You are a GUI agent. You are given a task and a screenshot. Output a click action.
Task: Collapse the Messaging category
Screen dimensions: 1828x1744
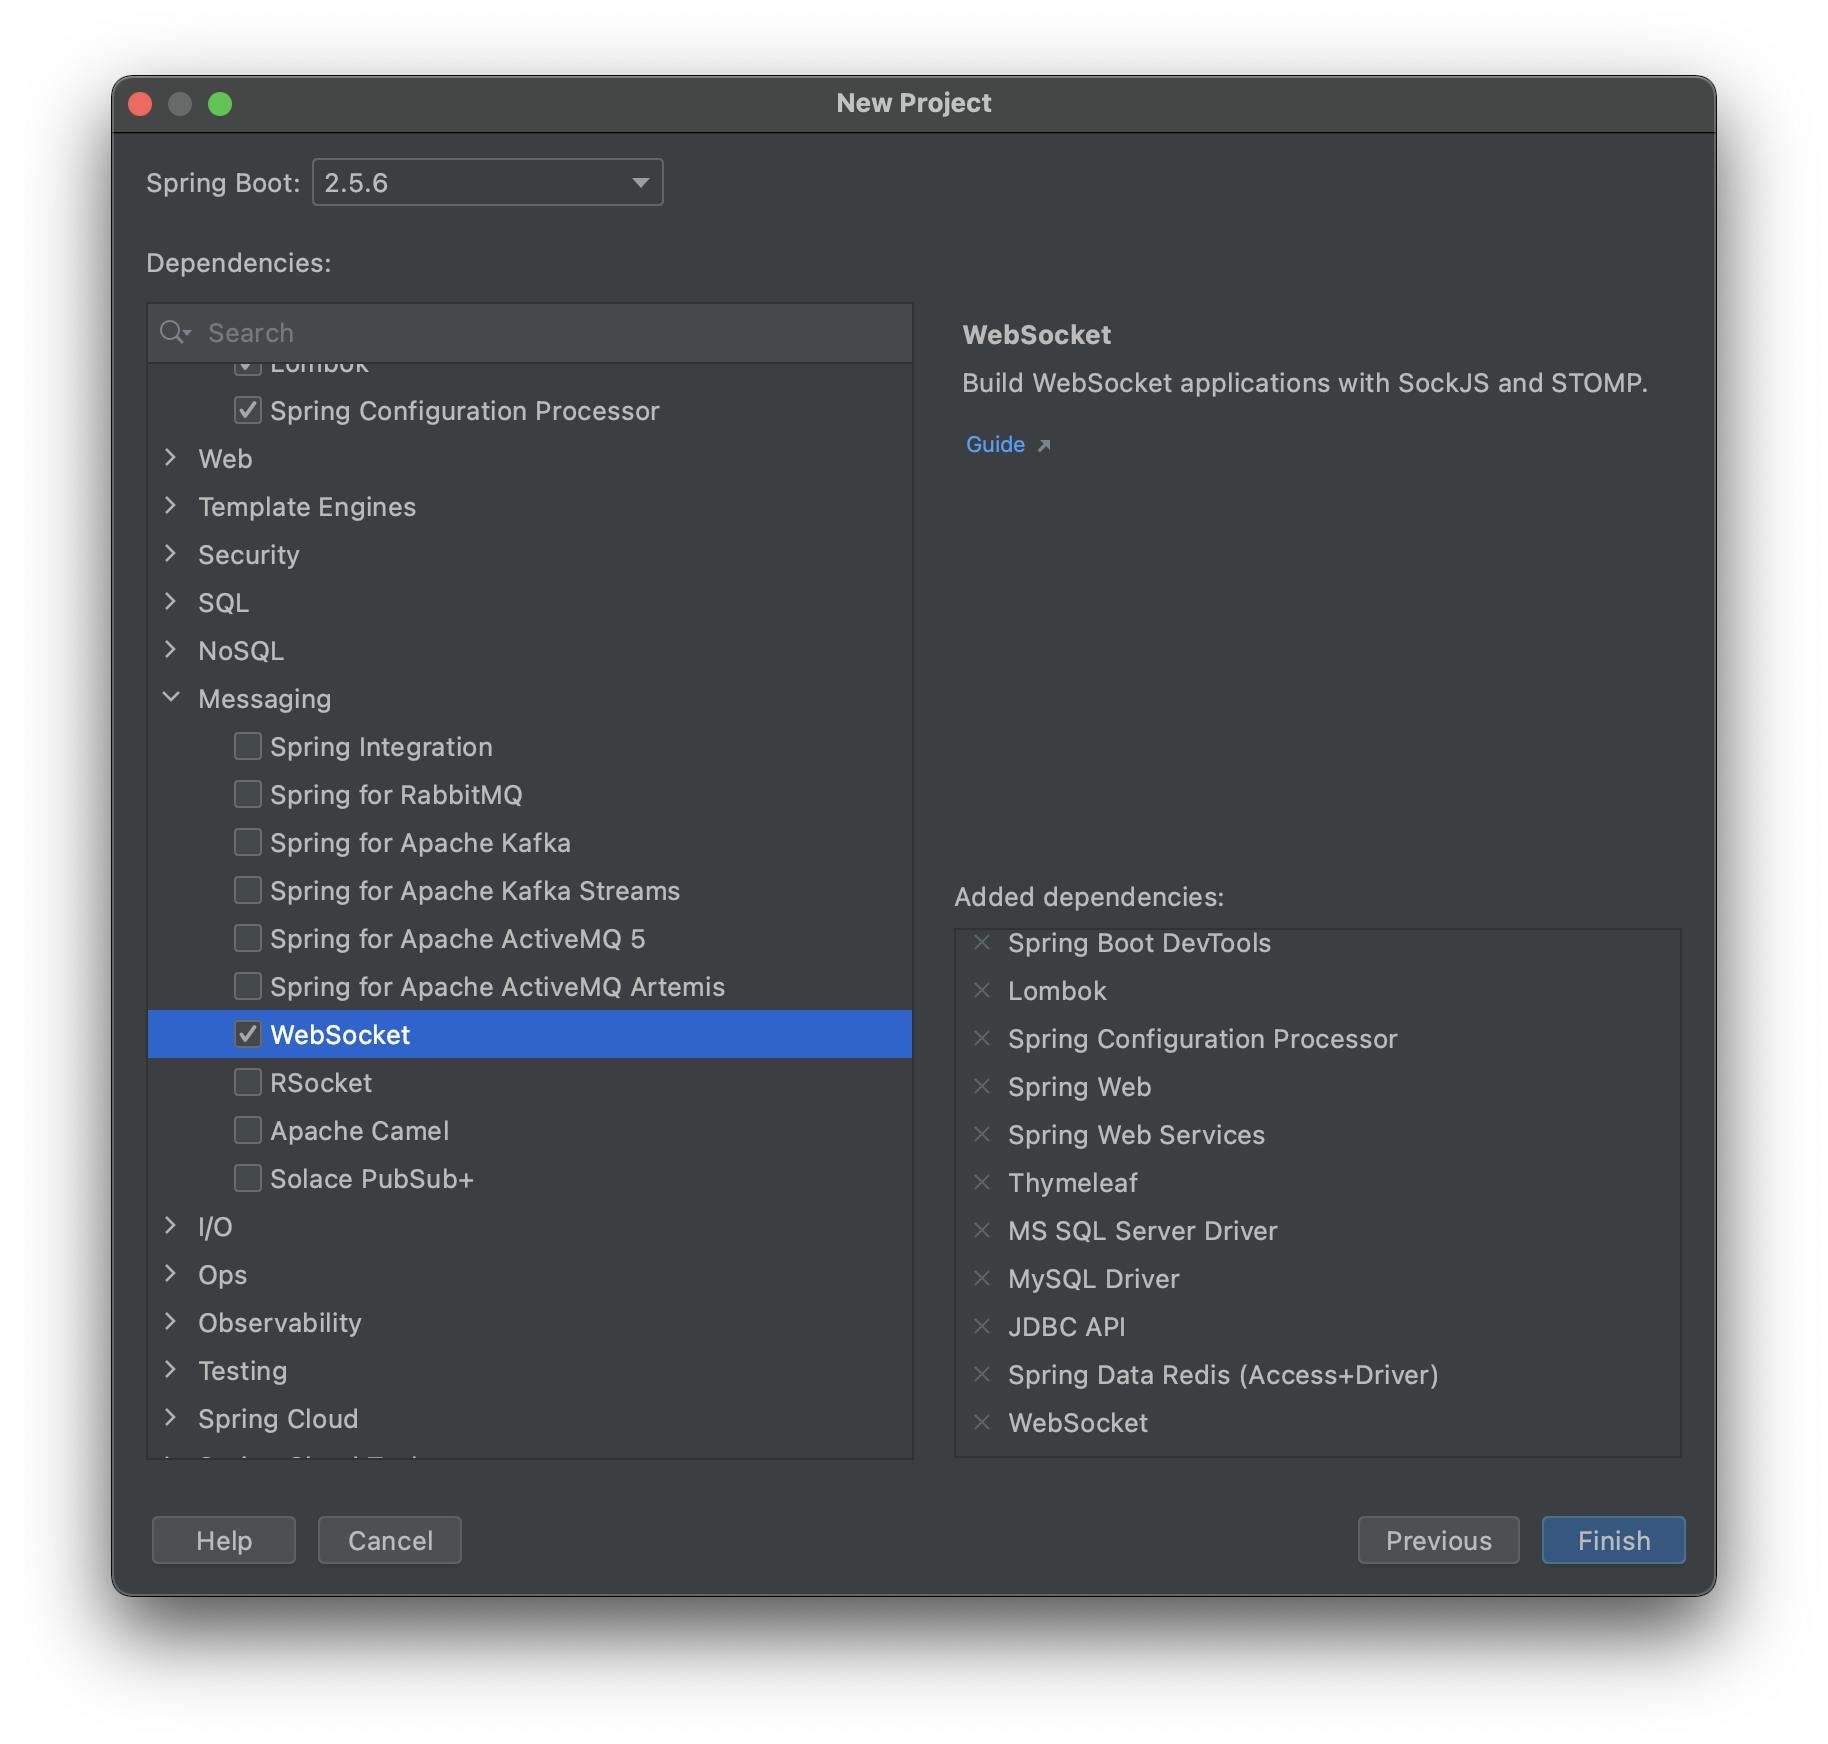pyautogui.click(x=171, y=697)
